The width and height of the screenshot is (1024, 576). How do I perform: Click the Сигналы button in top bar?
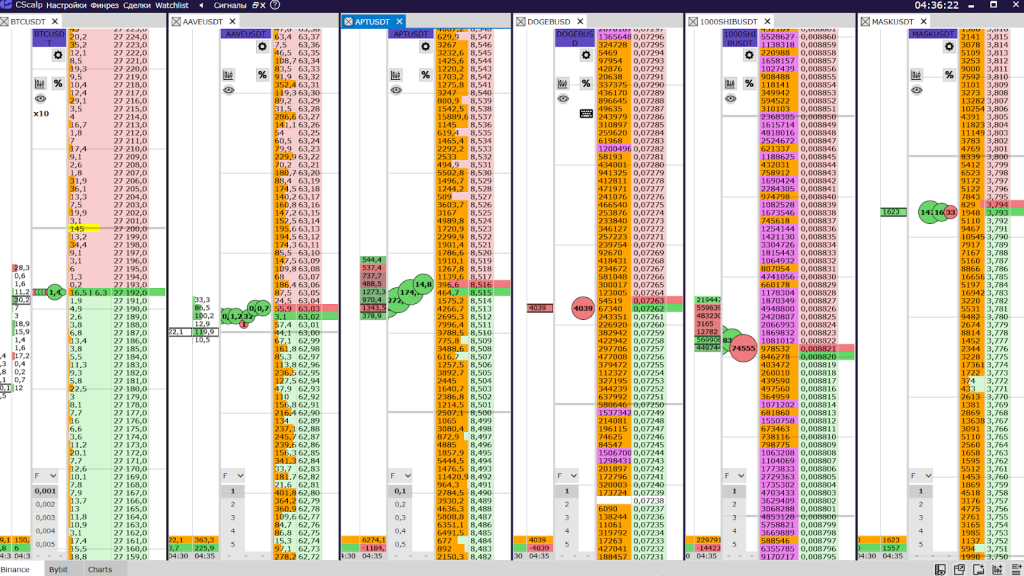[x=231, y=5]
